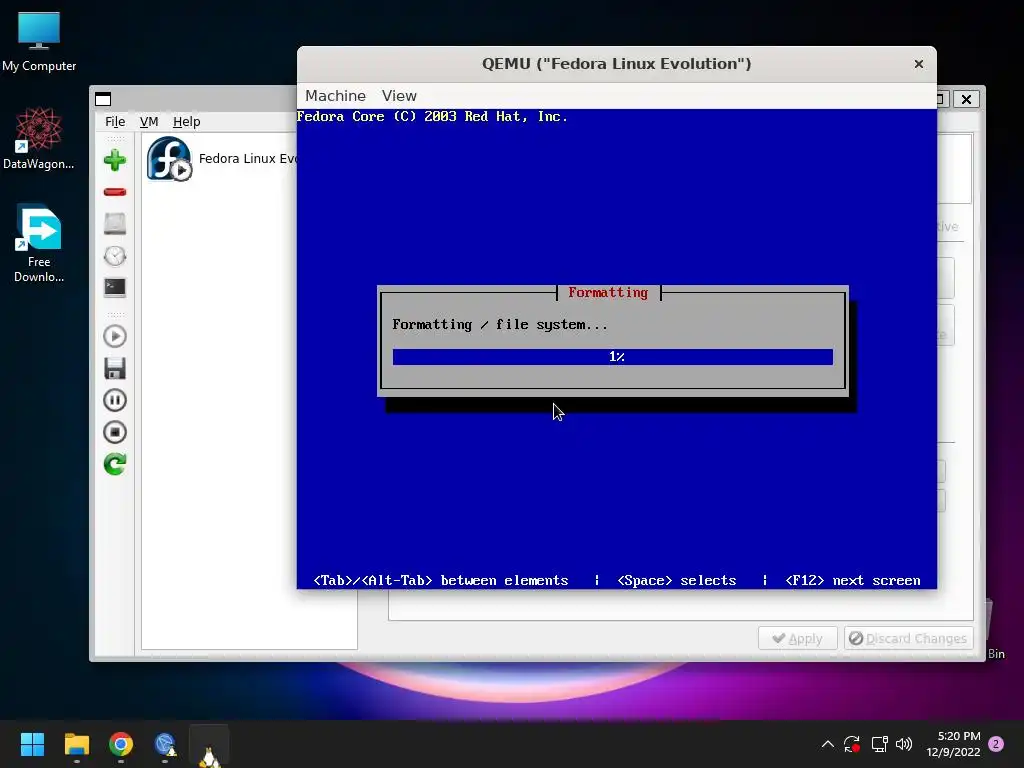1024x768 pixels.
Task: Open the File menu in VM manager
Action: 115,121
